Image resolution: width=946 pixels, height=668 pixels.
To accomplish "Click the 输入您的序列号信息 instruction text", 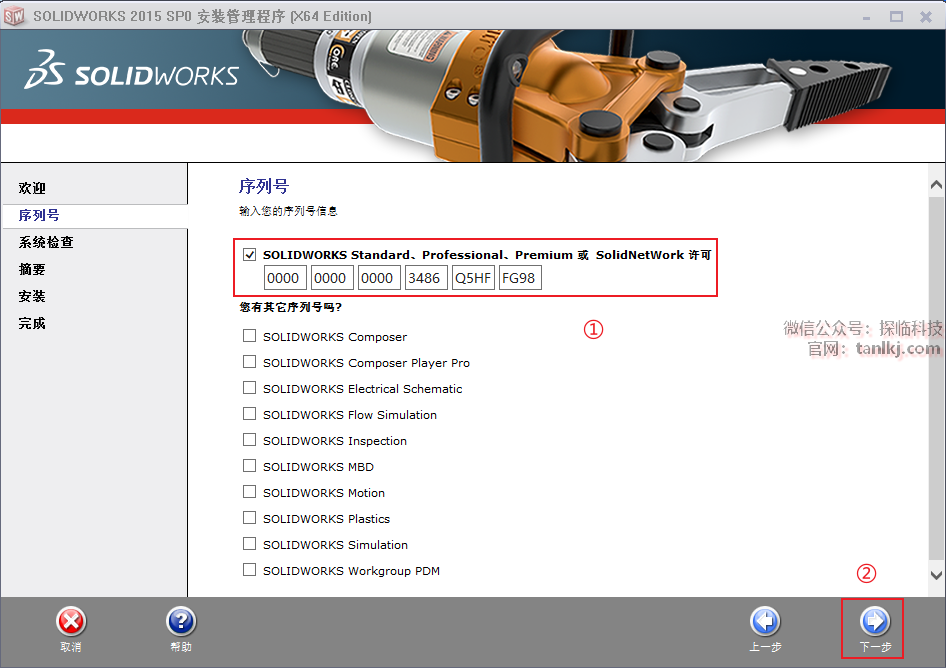I will click(288, 211).
